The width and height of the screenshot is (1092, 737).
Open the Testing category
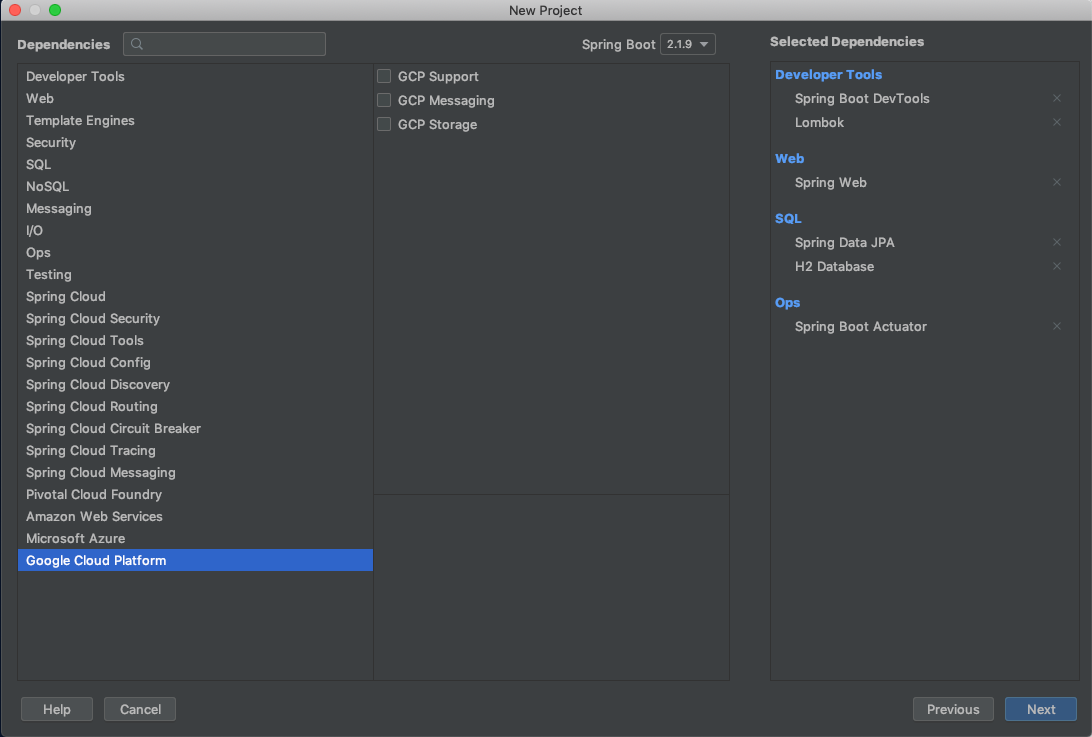pyautogui.click(x=195, y=274)
